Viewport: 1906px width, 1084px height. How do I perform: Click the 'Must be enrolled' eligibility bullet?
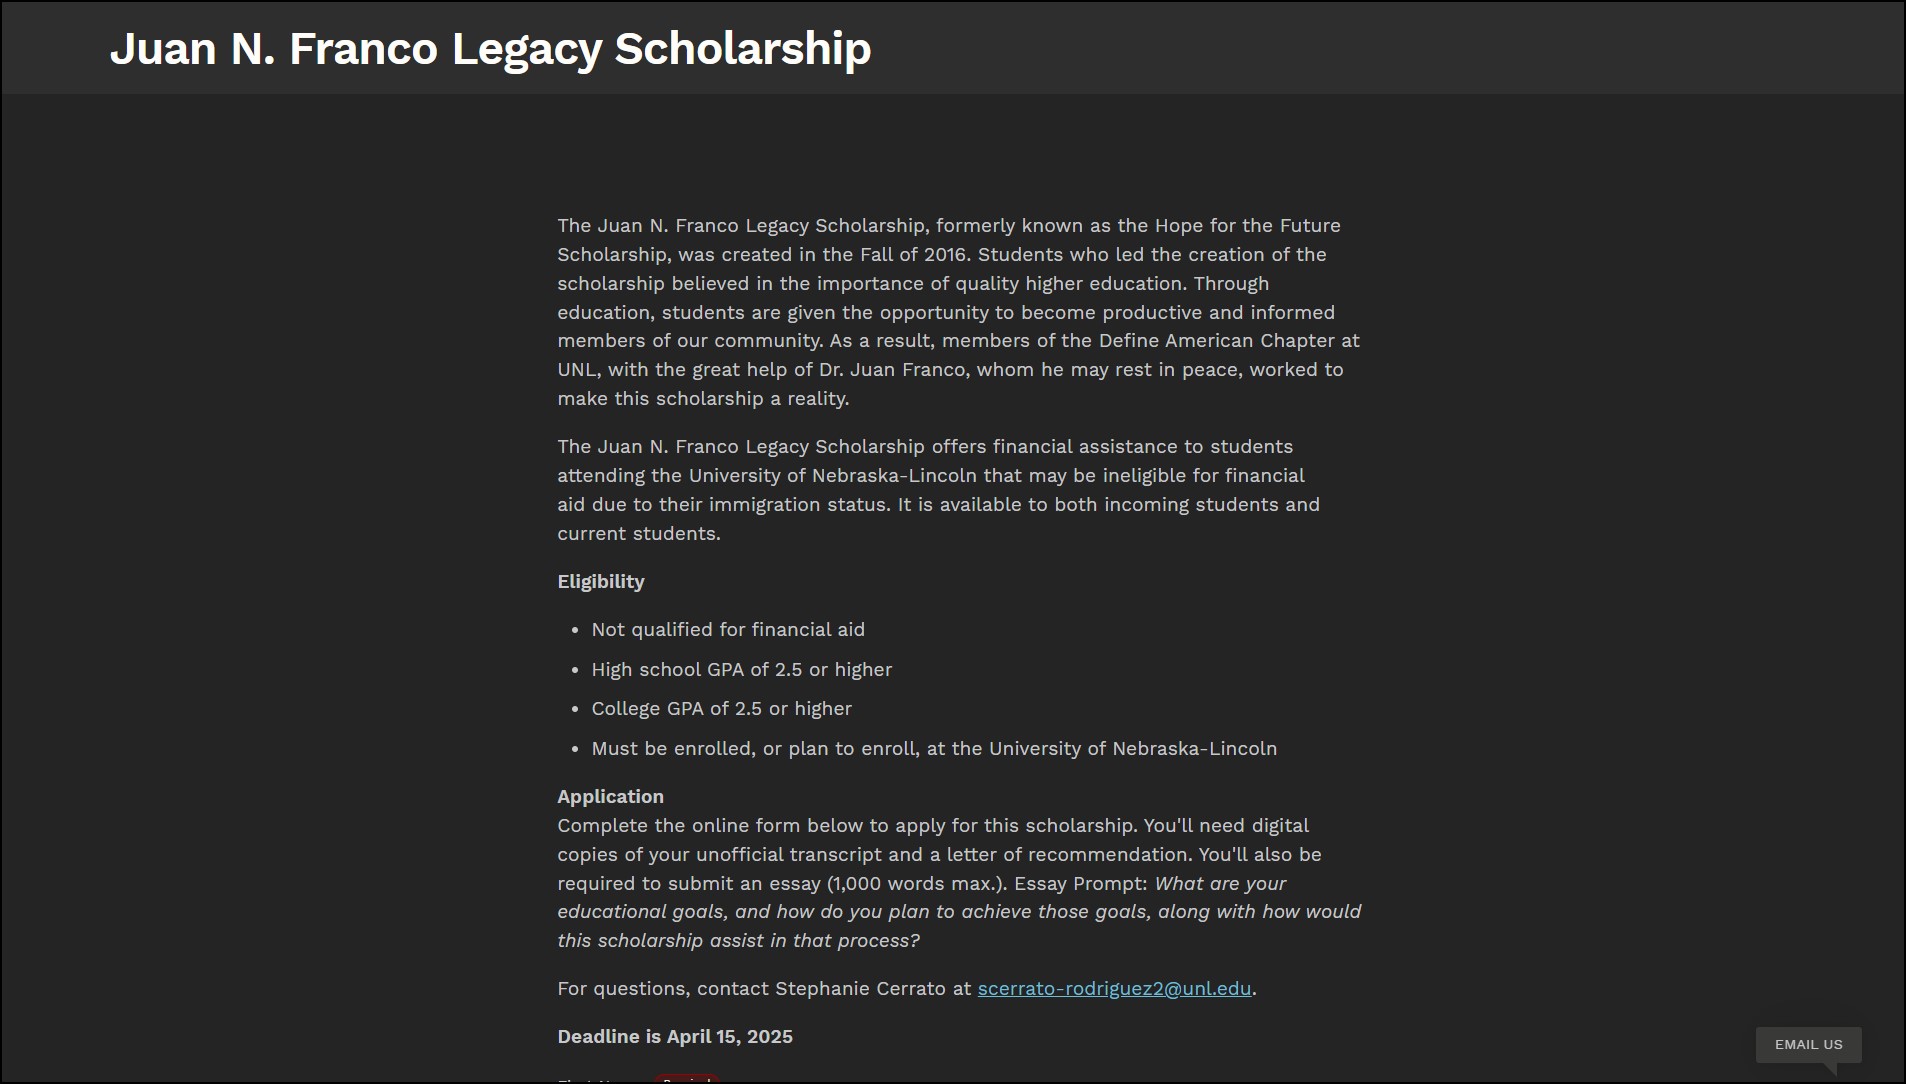[x=933, y=749]
